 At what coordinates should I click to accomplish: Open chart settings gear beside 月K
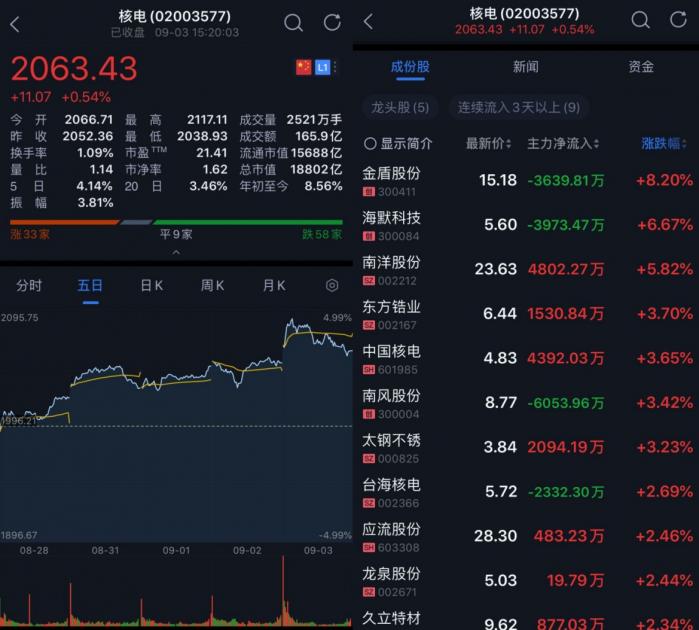tap(332, 286)
